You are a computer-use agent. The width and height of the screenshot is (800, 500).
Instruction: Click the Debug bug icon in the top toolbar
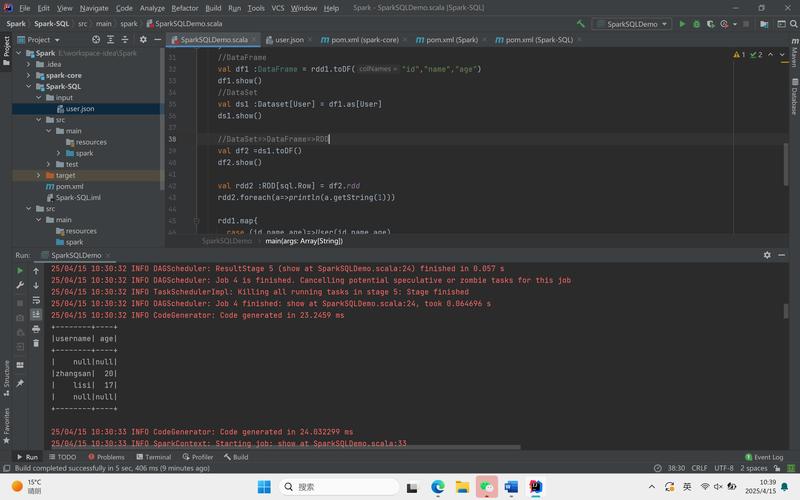(696, 23)
